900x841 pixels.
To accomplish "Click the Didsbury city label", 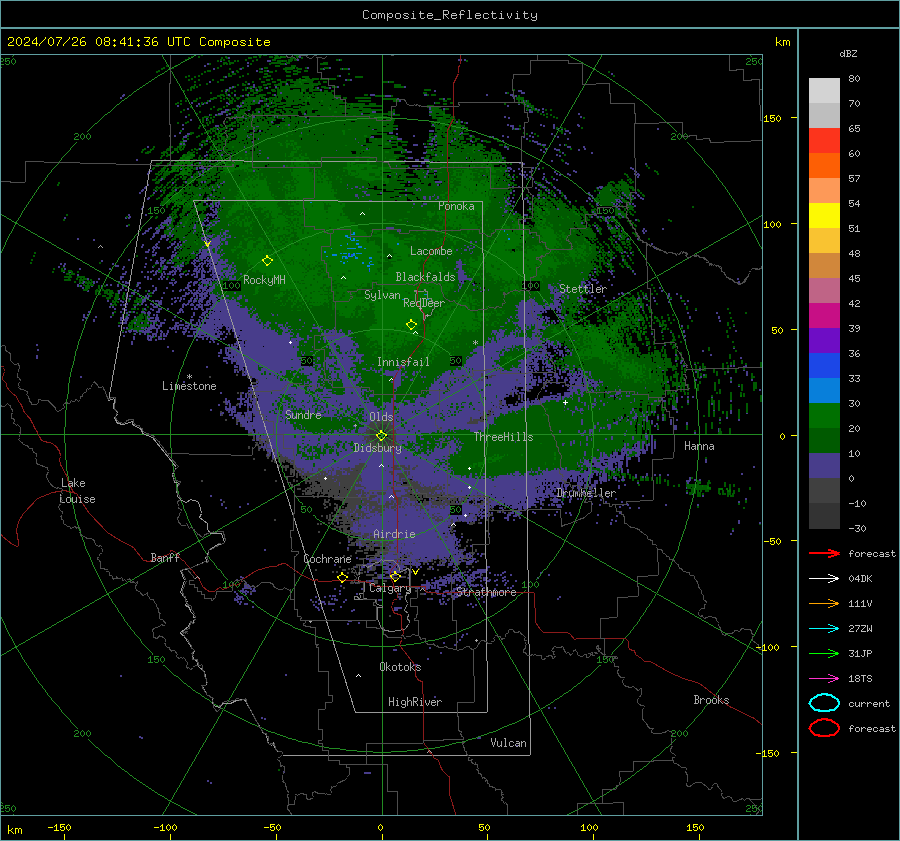I will (377, 448).
